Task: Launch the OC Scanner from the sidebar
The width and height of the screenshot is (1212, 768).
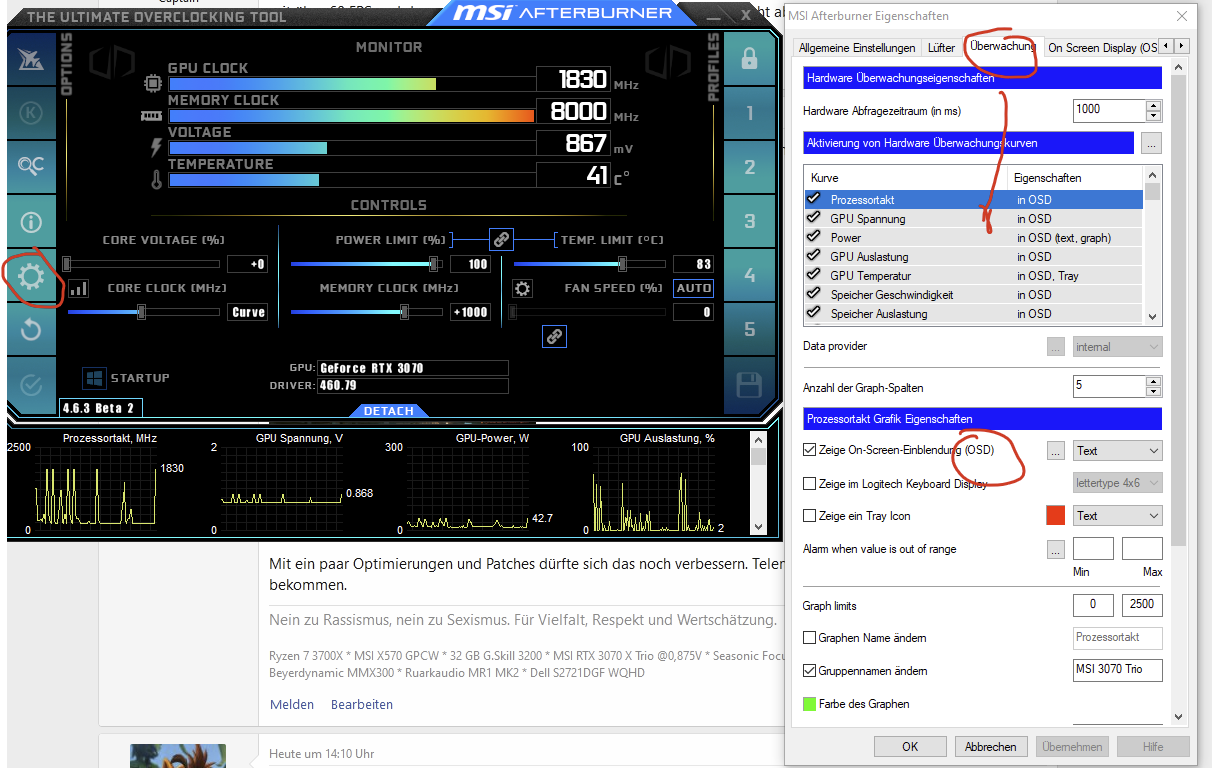Action: pyautogui.click(x=31, y=167)
